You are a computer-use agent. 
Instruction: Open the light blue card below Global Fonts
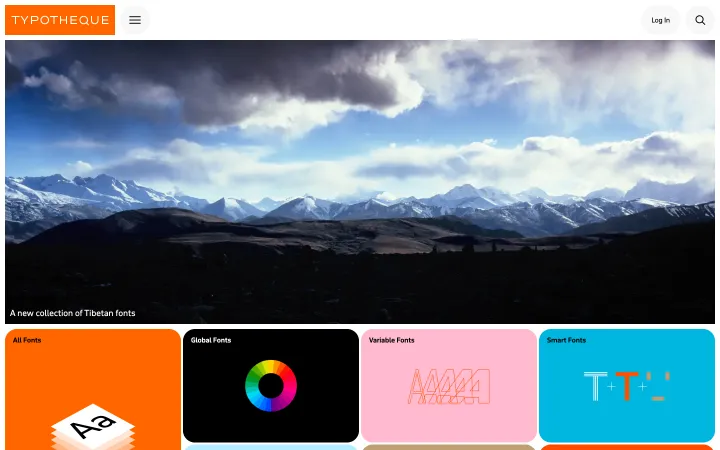click(270, 447)
